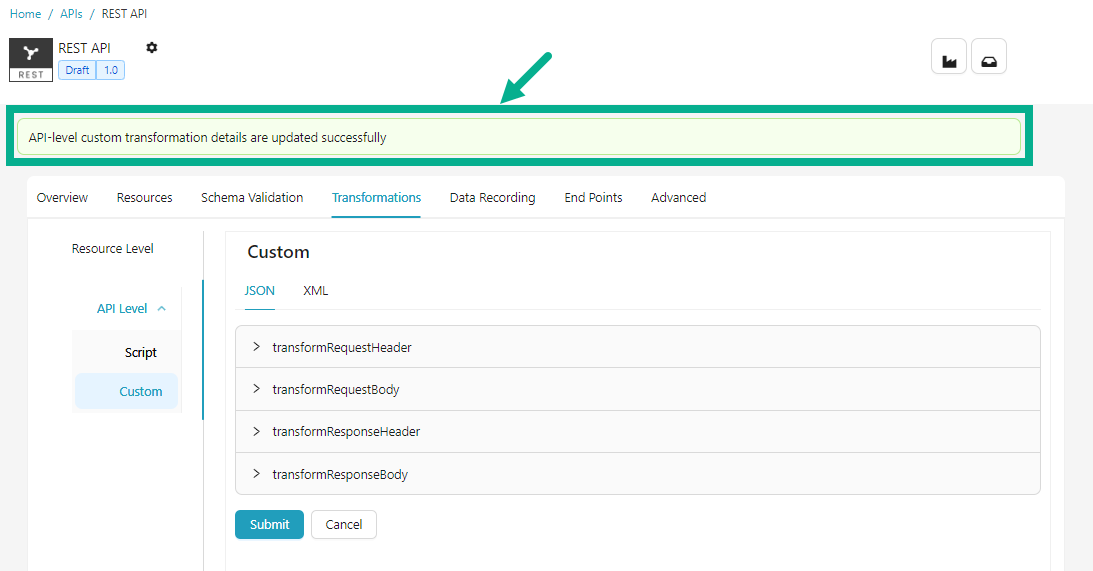Open the Schema Validation tab
This screenshot has width=1093, height=571.
point(252,198)
